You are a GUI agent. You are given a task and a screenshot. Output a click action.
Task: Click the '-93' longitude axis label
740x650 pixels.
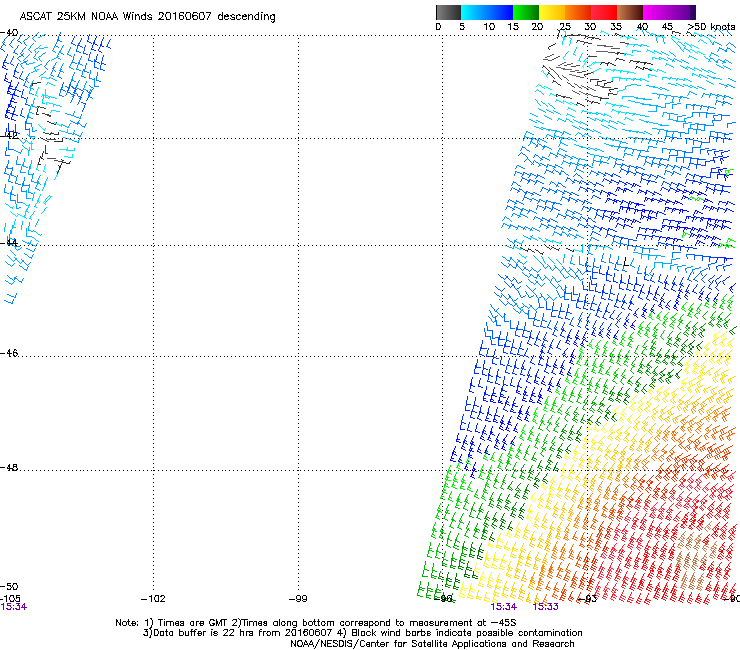[x=588, y=599]
